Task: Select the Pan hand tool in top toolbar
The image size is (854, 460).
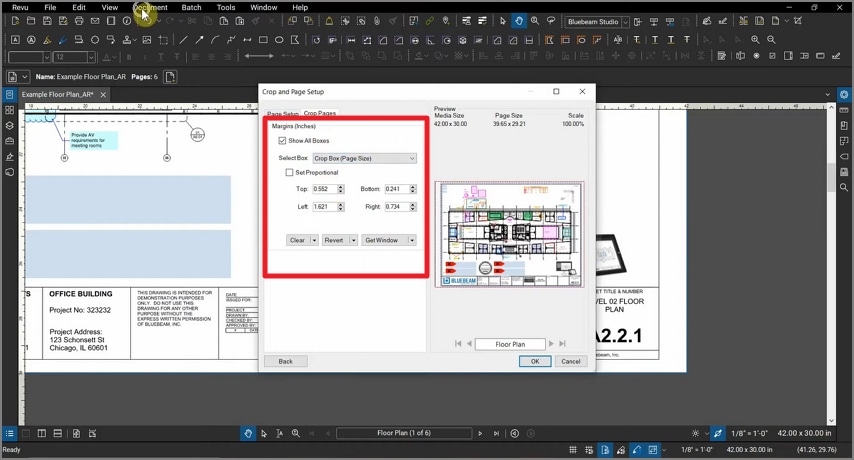Action: coord(519,21)
